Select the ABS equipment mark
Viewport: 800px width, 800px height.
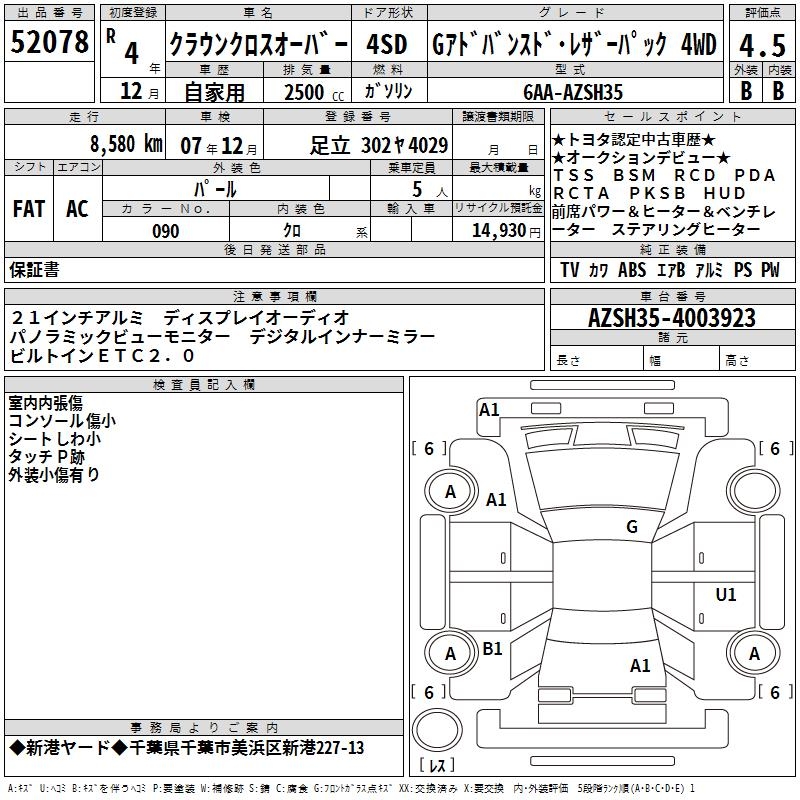632,270
